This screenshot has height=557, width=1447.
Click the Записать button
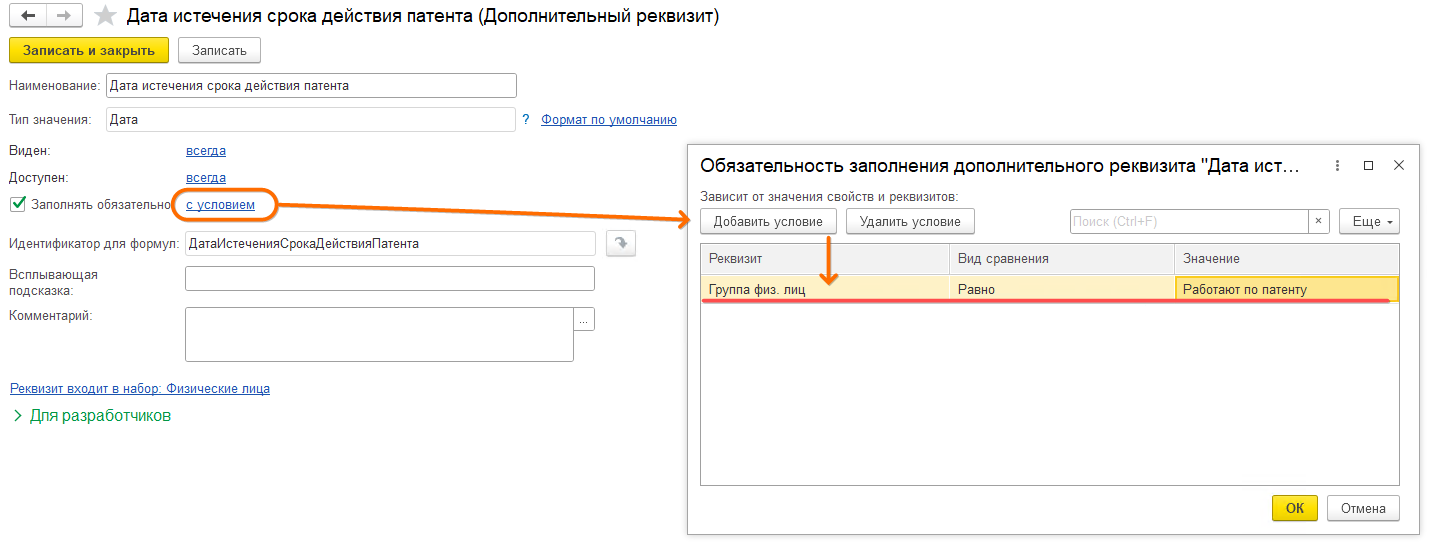pyautogui.click(x=219, y=50)
